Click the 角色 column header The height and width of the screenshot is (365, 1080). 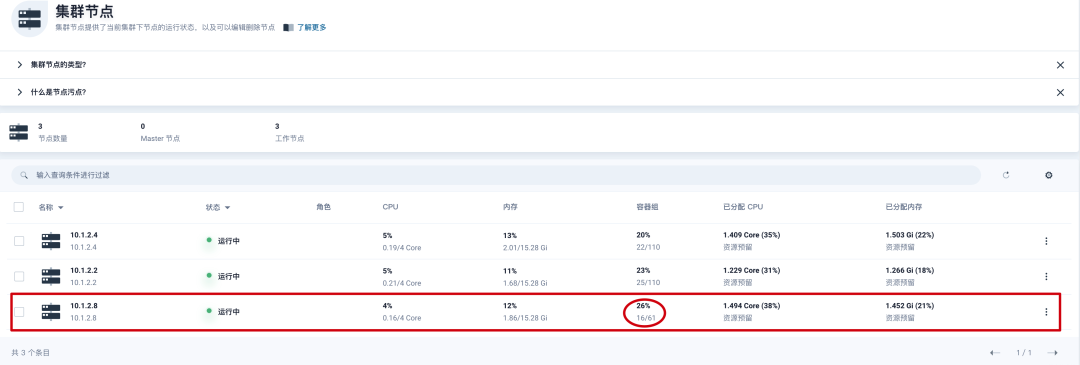323,207
